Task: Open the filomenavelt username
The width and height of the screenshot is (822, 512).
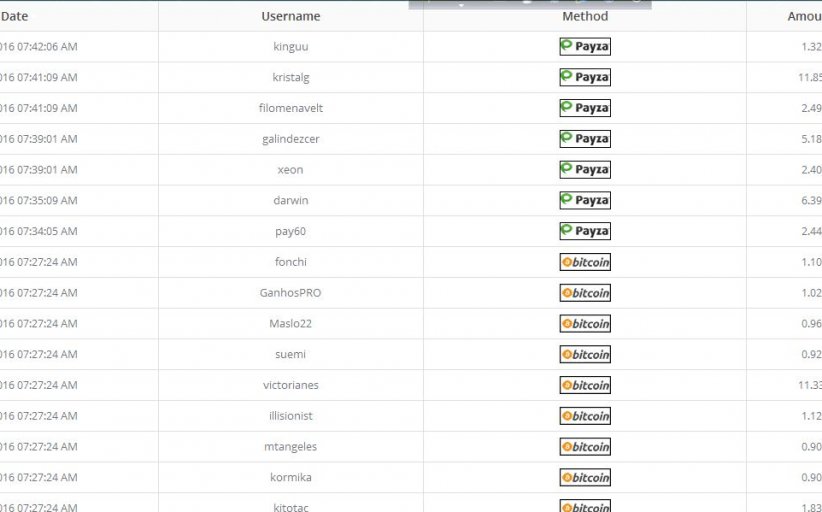Action: (x=291, y=108)
